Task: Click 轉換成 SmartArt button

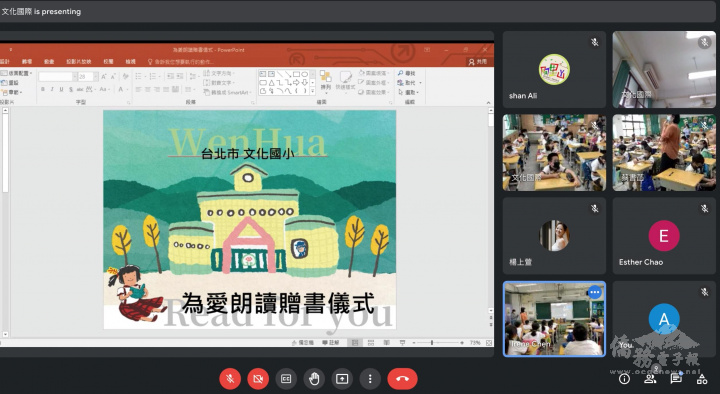Action: tap(227, 92)
